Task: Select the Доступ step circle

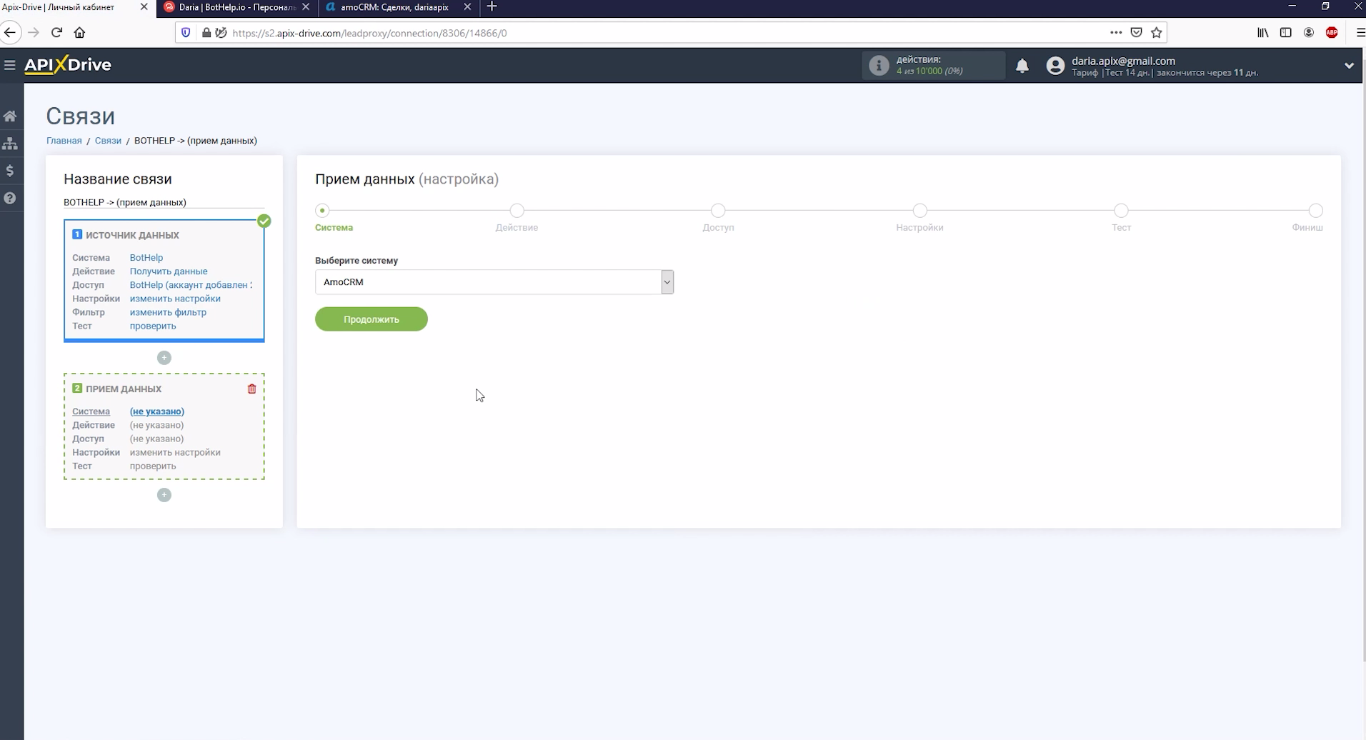Action: (718, 211)
